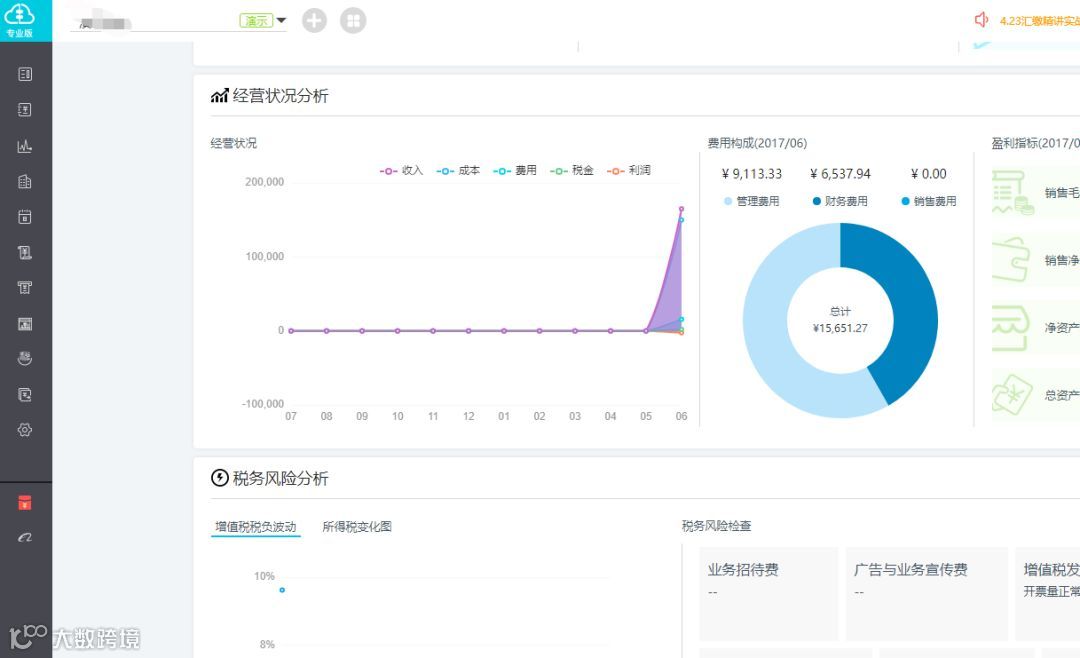Click the gray plus circle button
Viewport: 1080px width, 658px height.
point(314,20)
